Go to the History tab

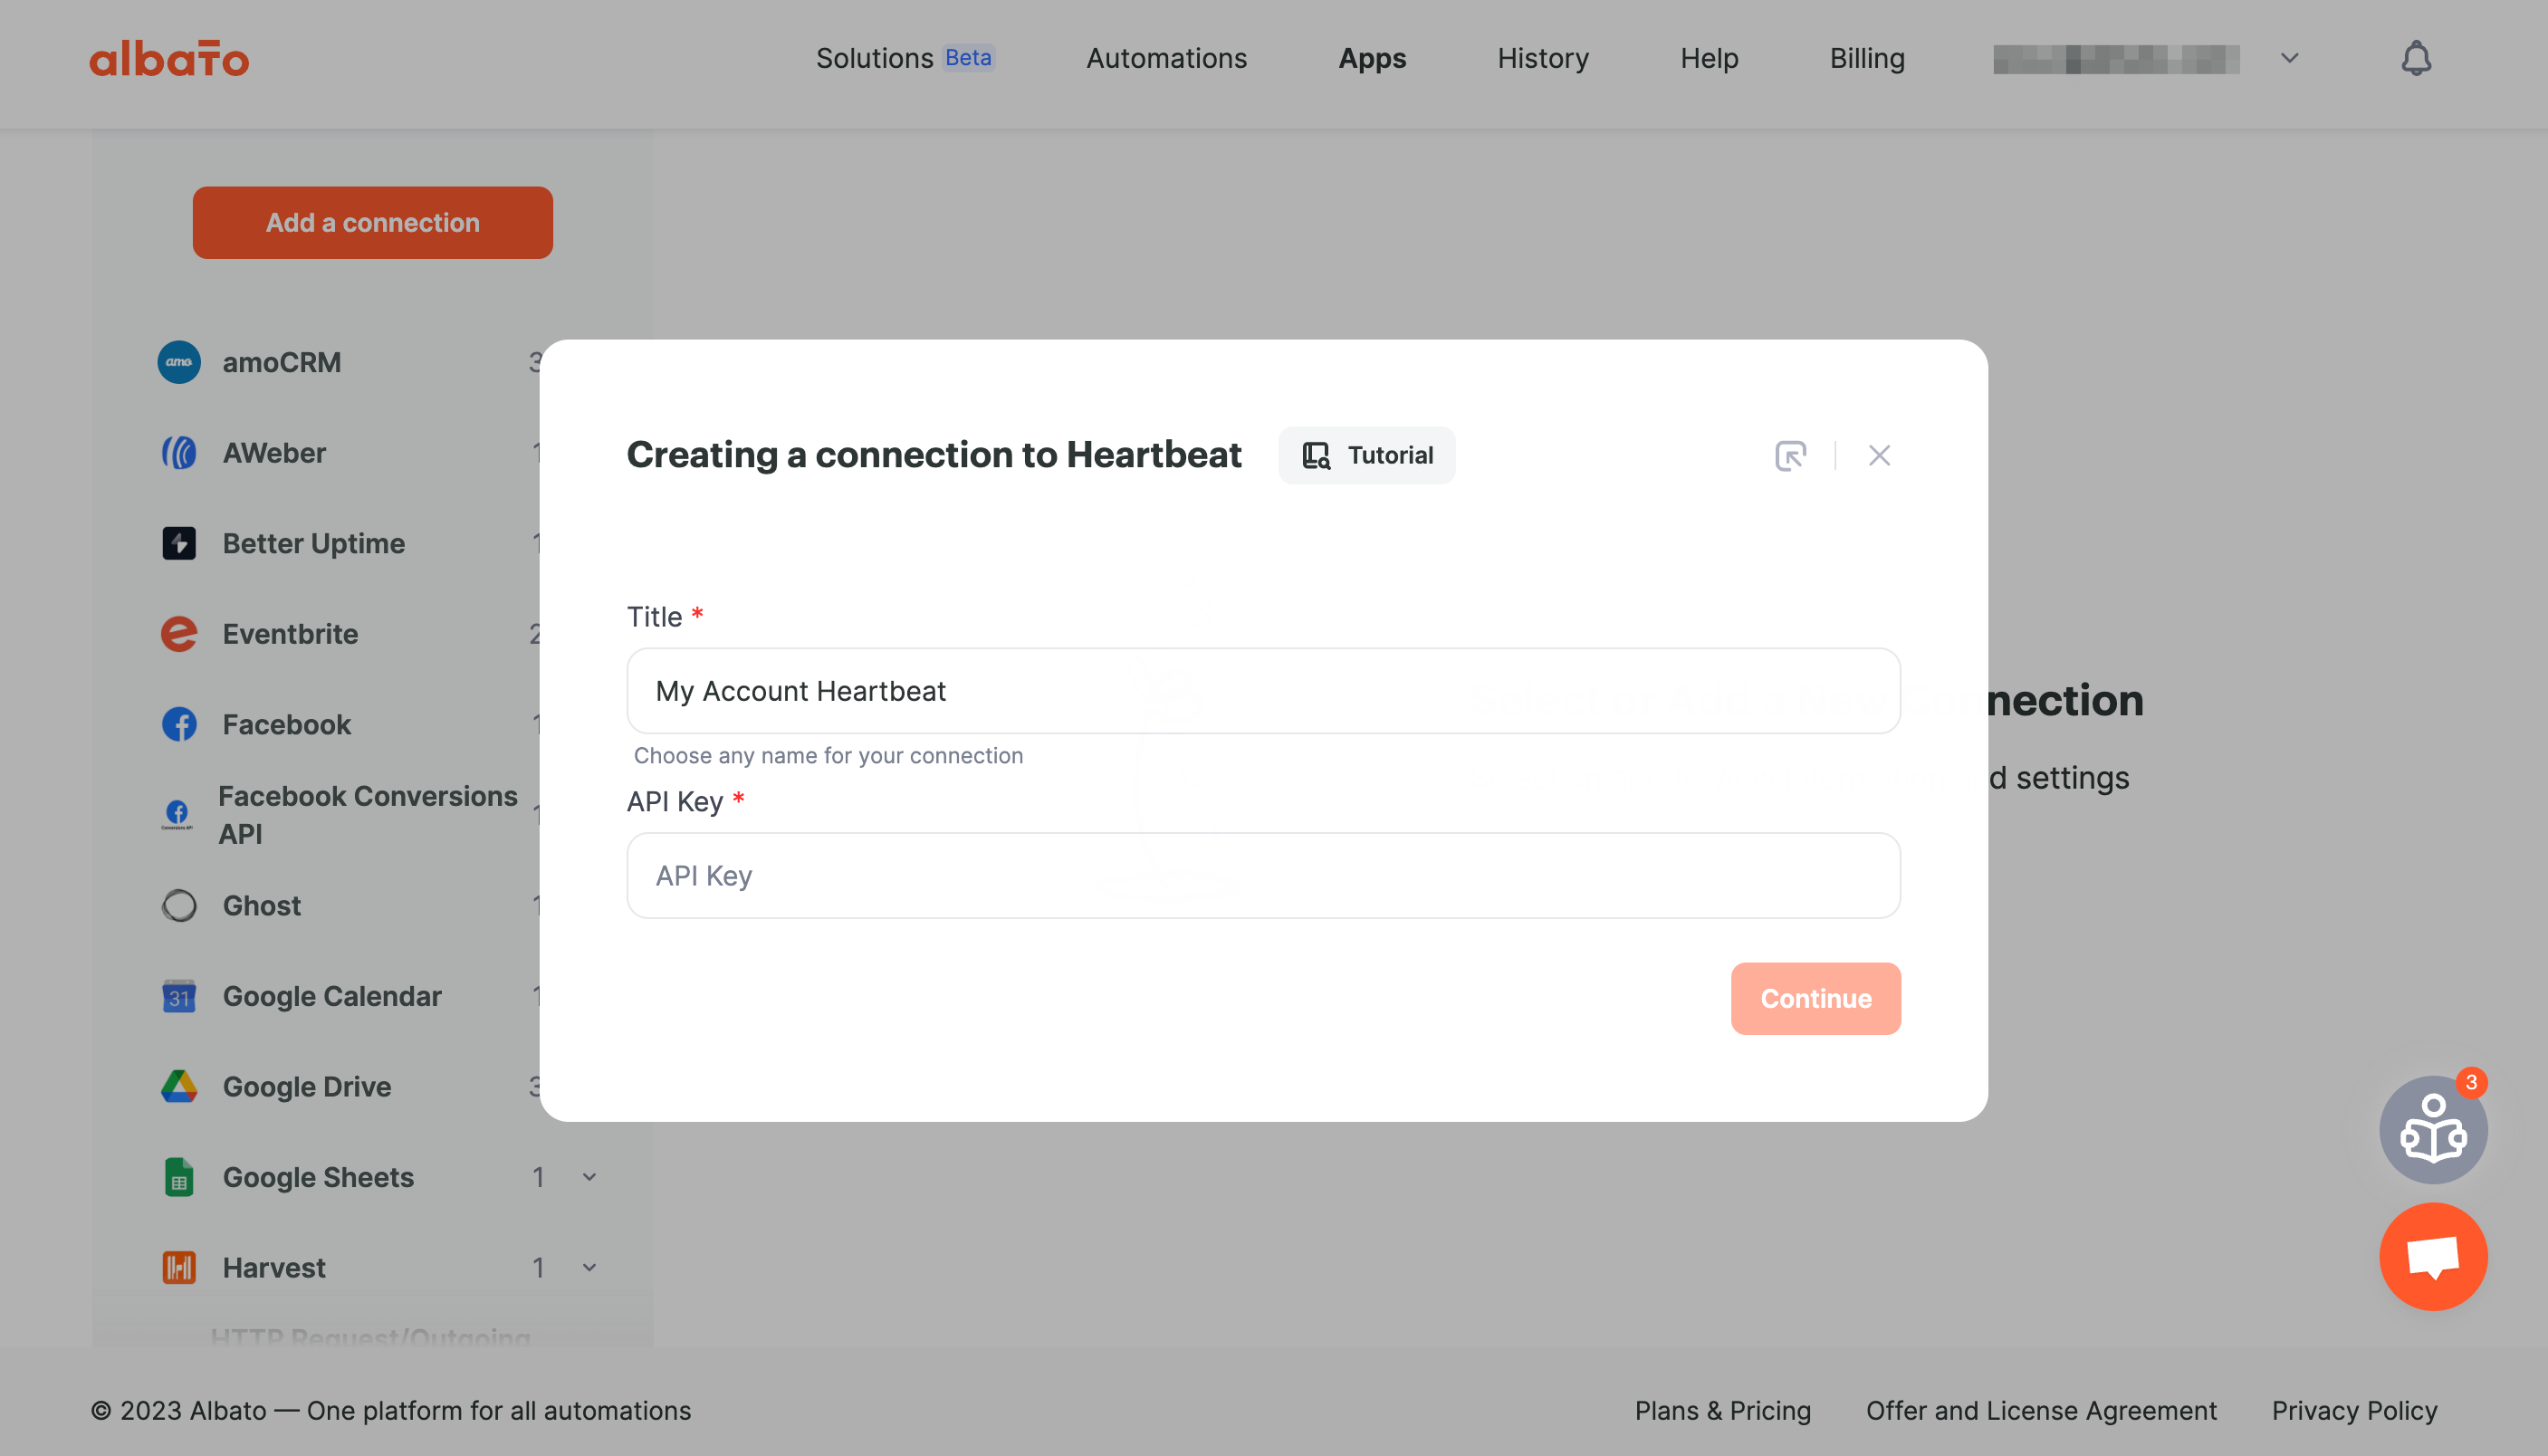pos(1542,58)
